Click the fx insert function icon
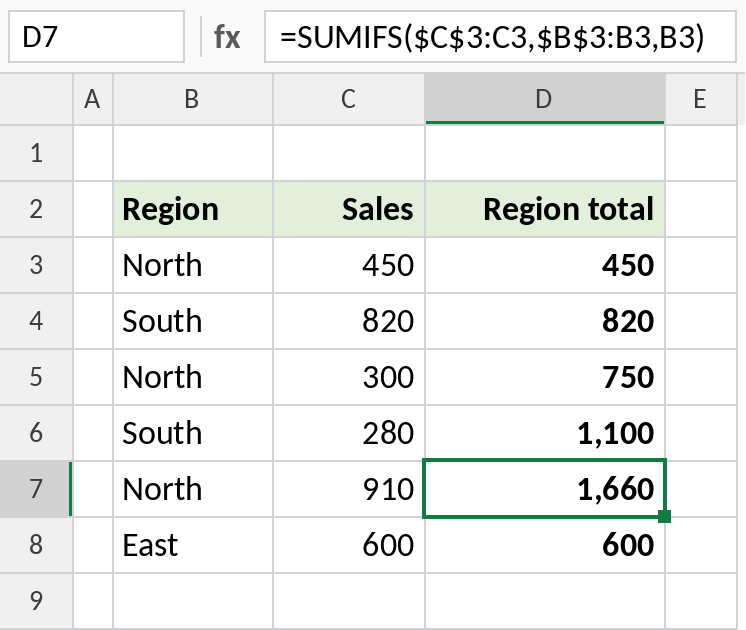 coord(227,37)
